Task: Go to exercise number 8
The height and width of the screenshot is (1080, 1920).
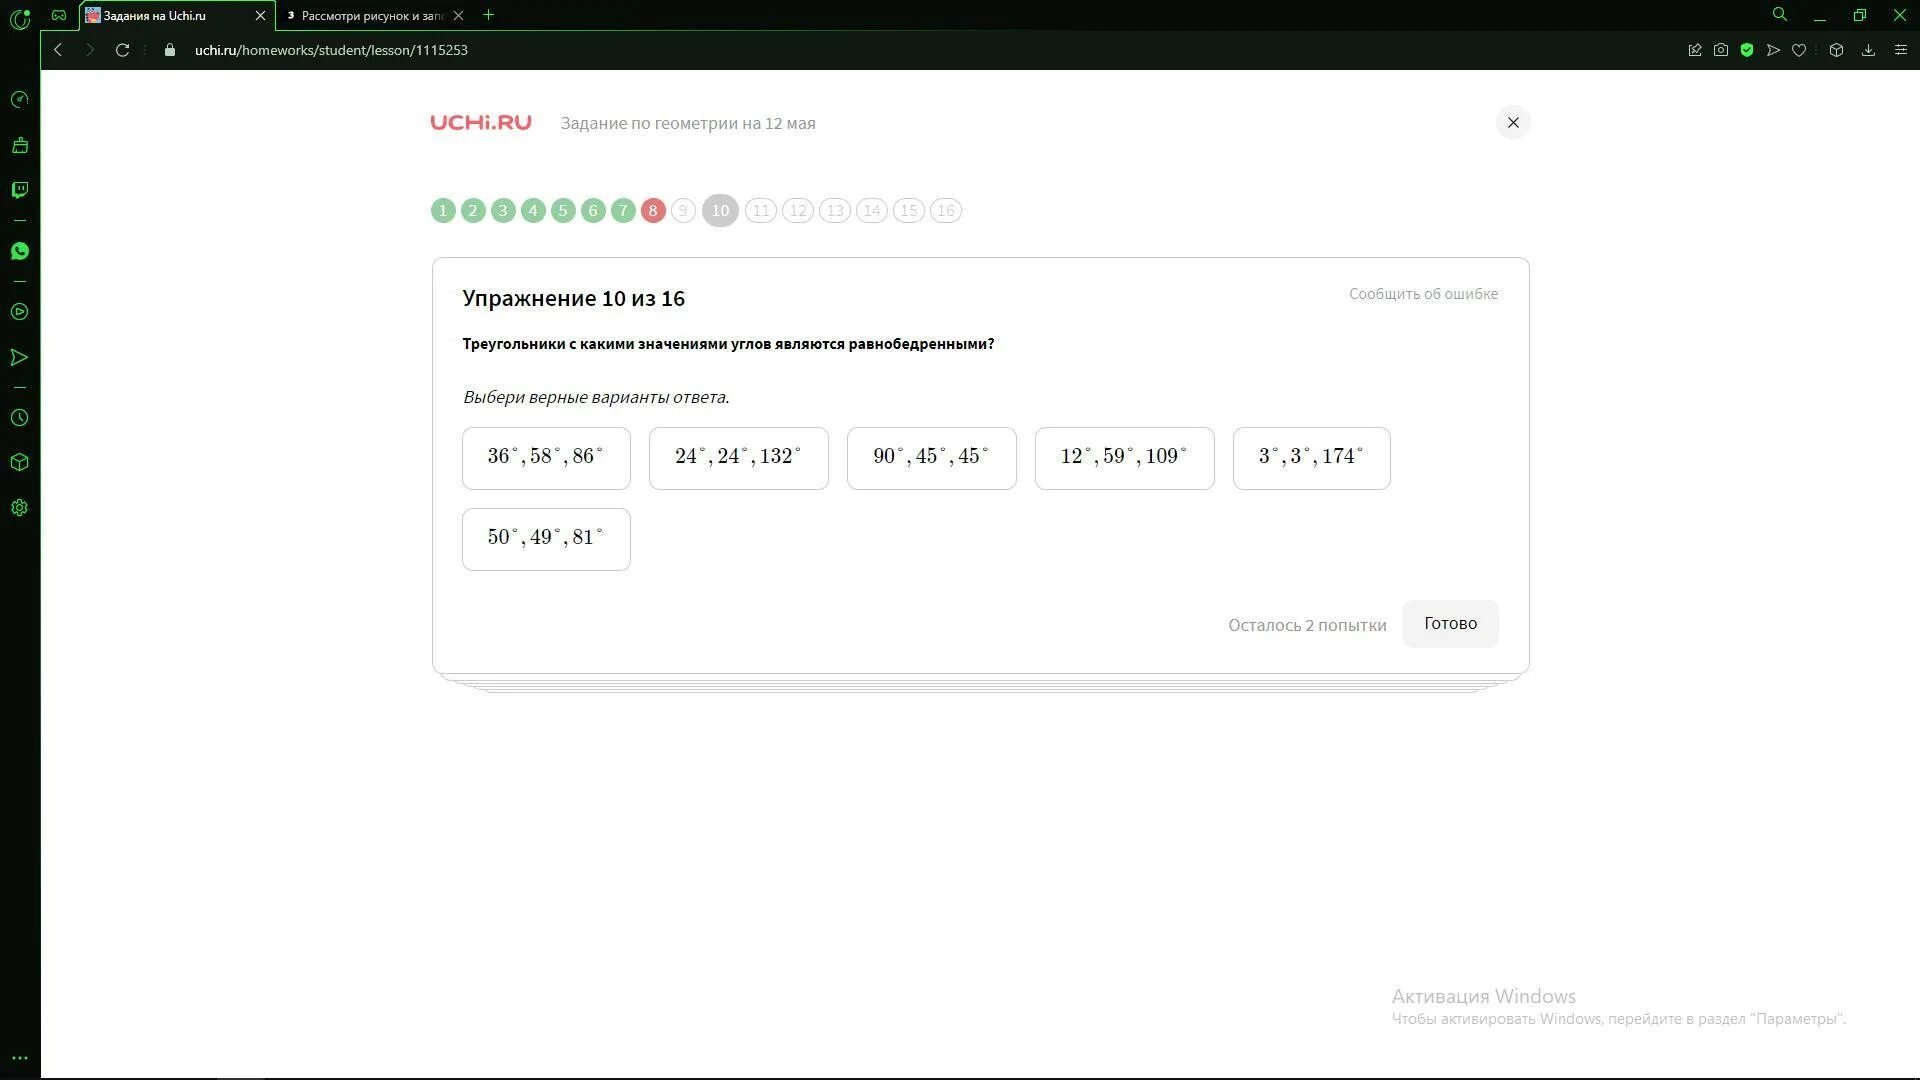Action: tap(653, 211)
